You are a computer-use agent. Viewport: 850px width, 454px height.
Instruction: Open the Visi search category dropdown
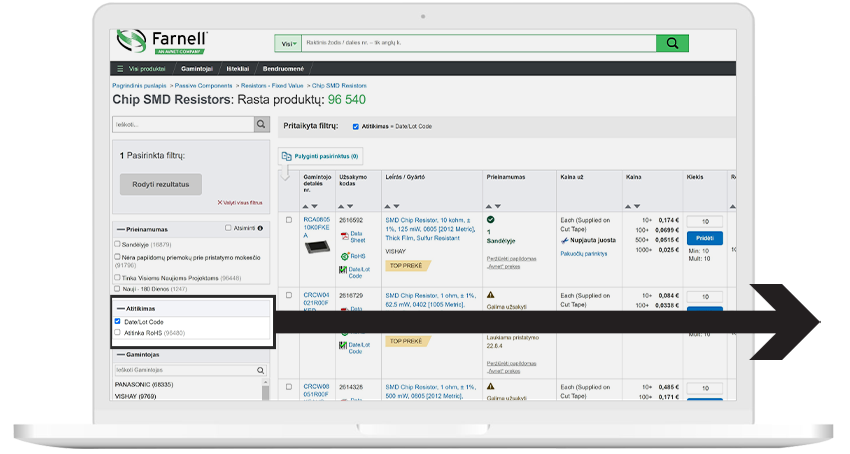(x=289, y=43)
